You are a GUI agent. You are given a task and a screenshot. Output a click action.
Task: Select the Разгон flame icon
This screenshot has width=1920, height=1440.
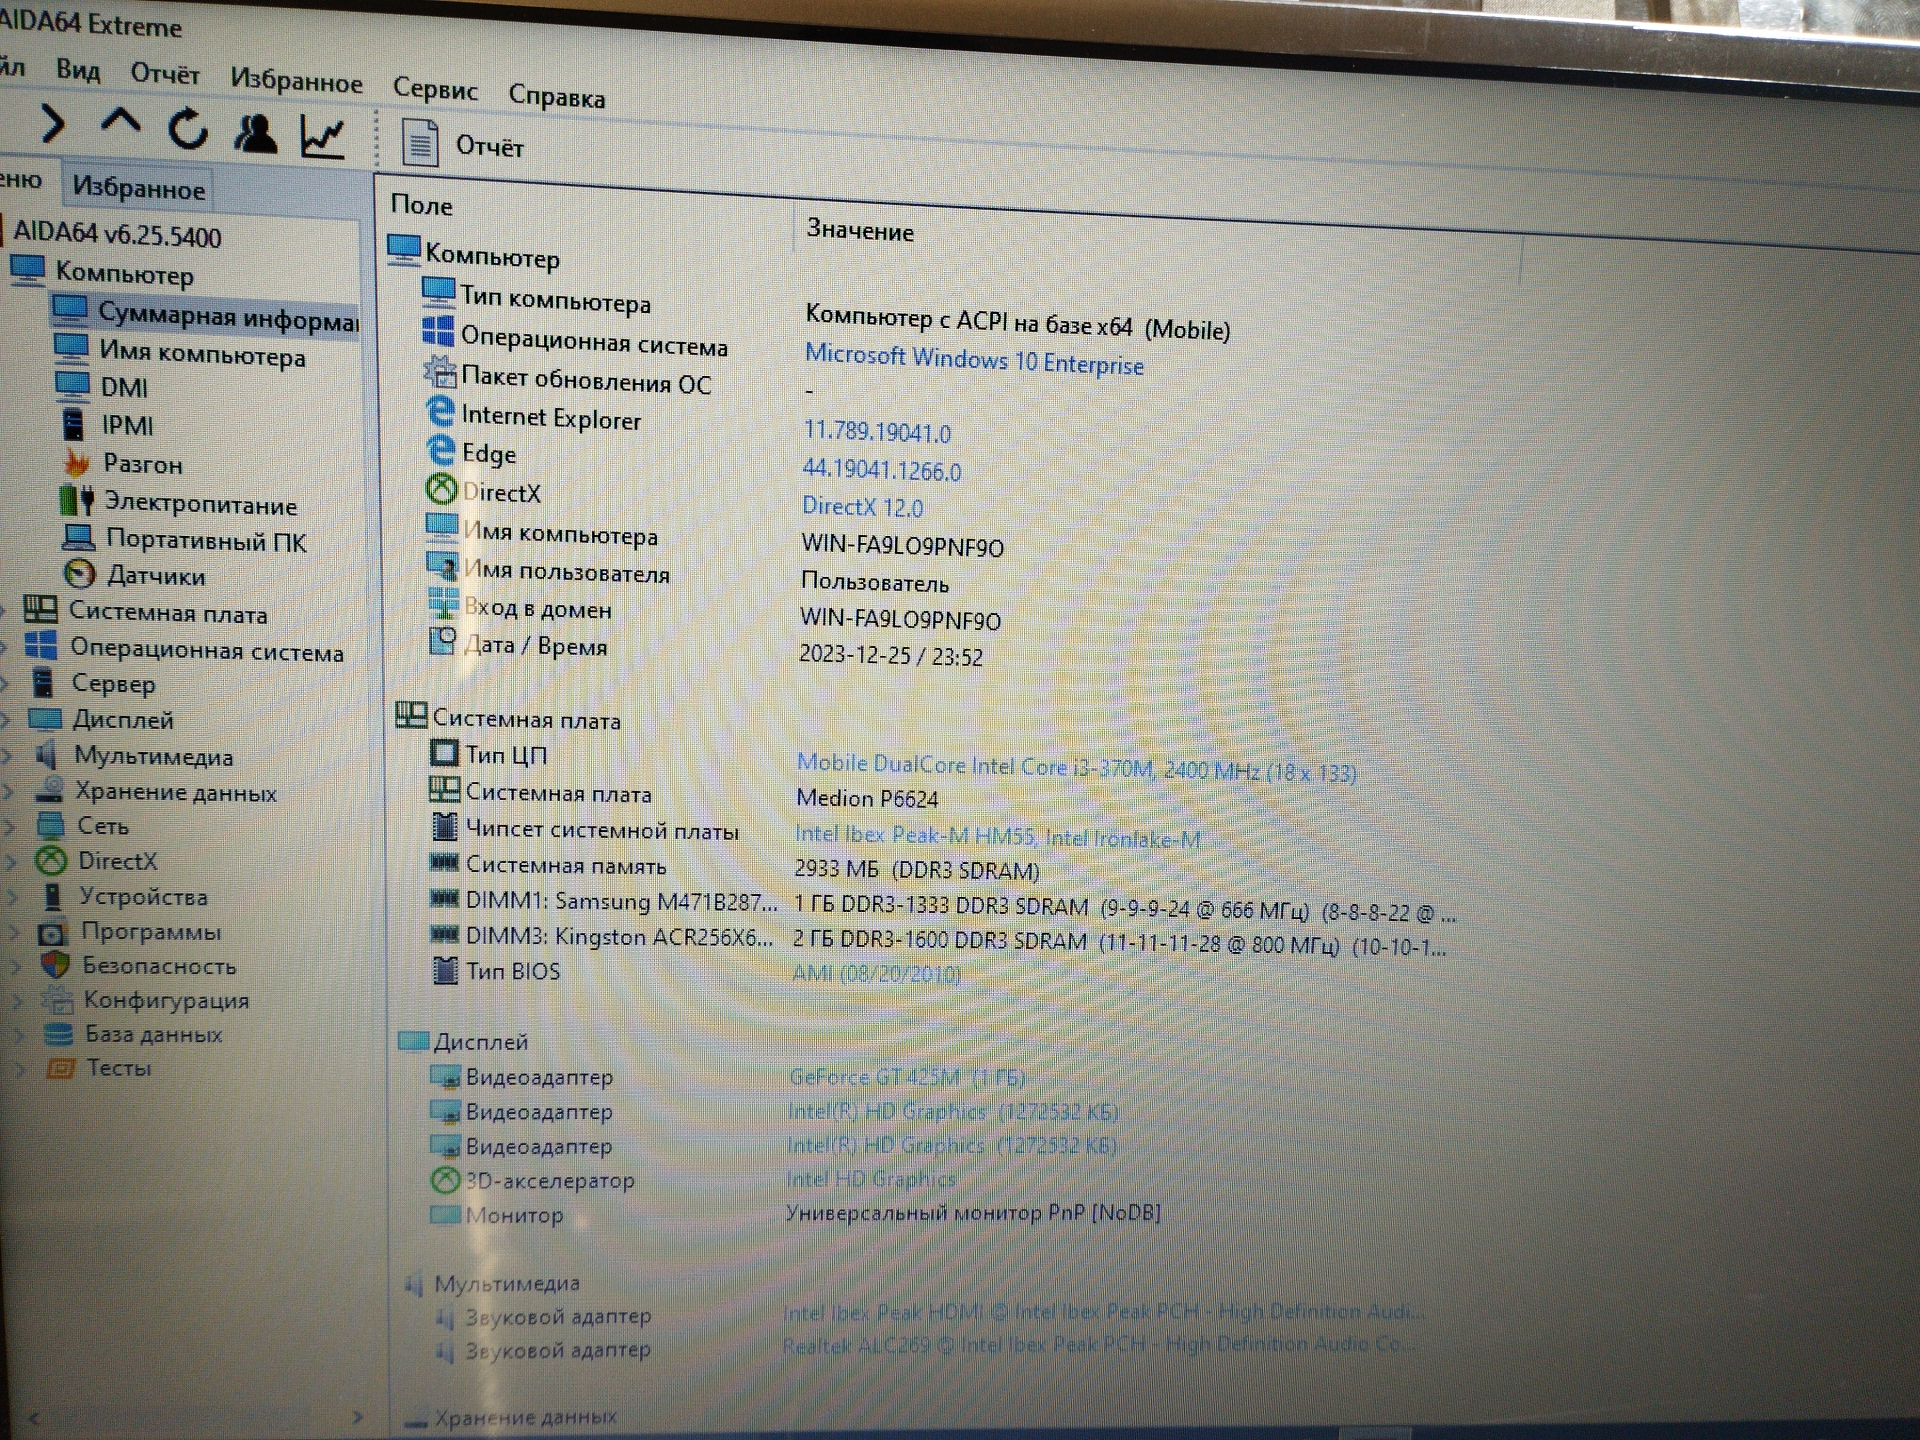77,462
